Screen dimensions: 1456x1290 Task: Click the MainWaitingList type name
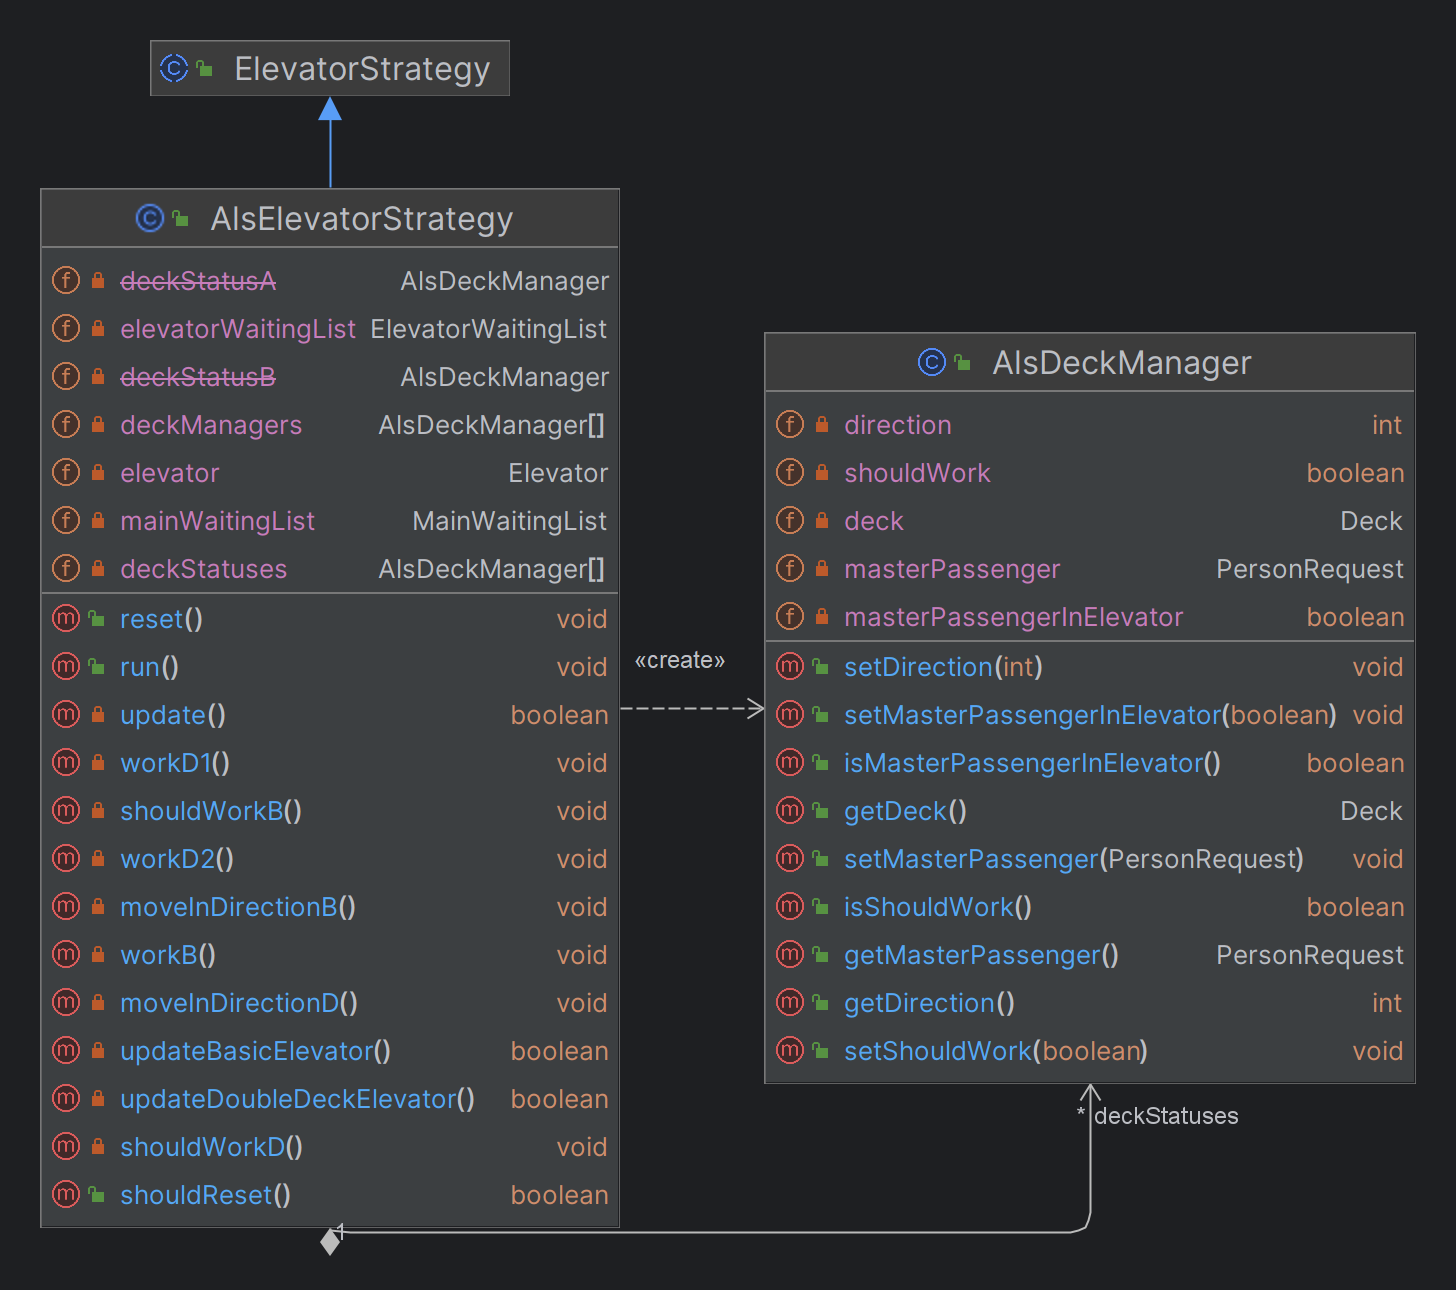pos(509,521)
